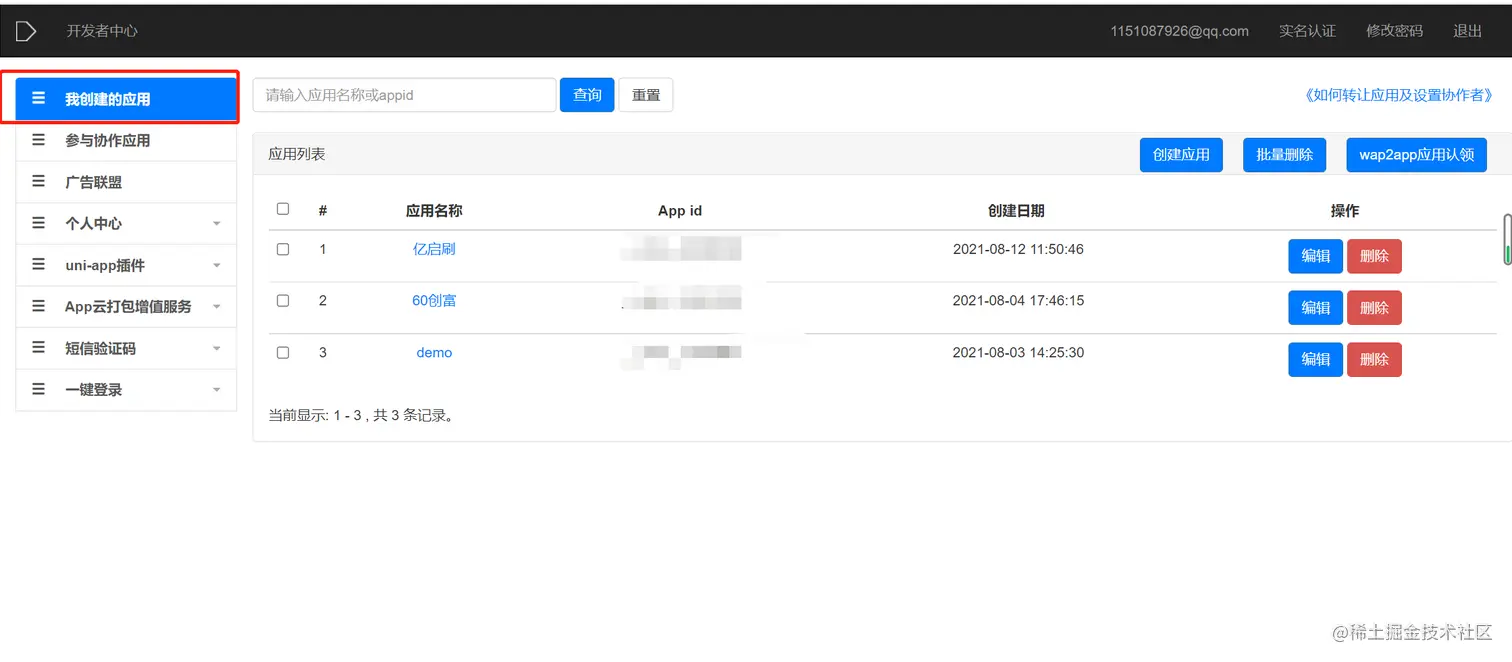Expand the App云打包增值服务 dropdown arrow
The image size is (1512, 662).
pos(217,307)
